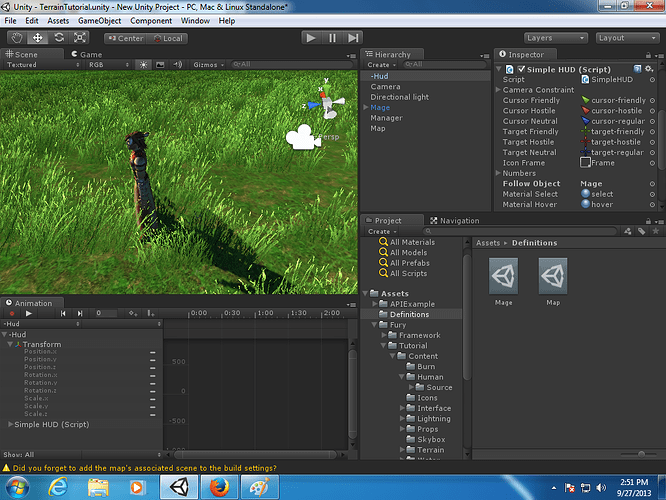The width and height of the screenshot is (666, 500).
Task: Open the Textured draw mode dropdown
Action: (x=43, y=65)
